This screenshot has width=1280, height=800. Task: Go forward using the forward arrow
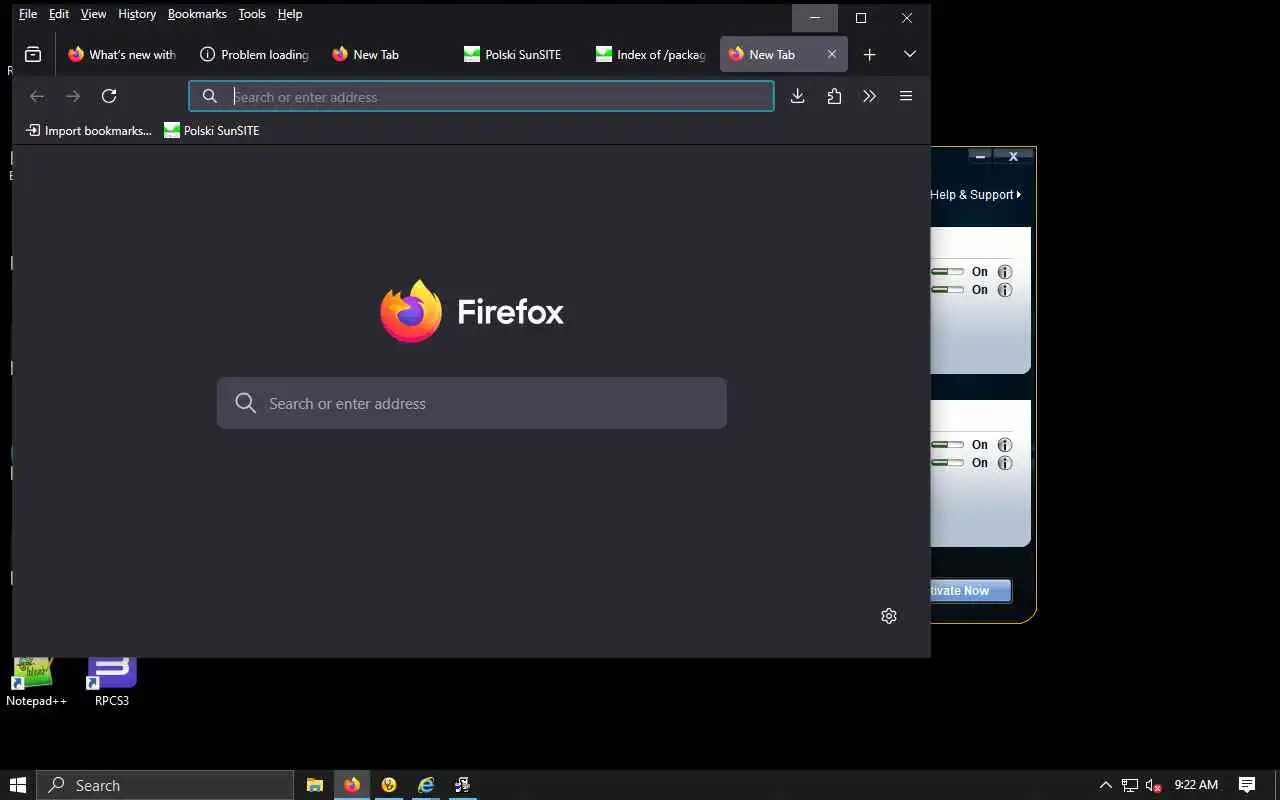pyautogui.click(x=73, y=96)
